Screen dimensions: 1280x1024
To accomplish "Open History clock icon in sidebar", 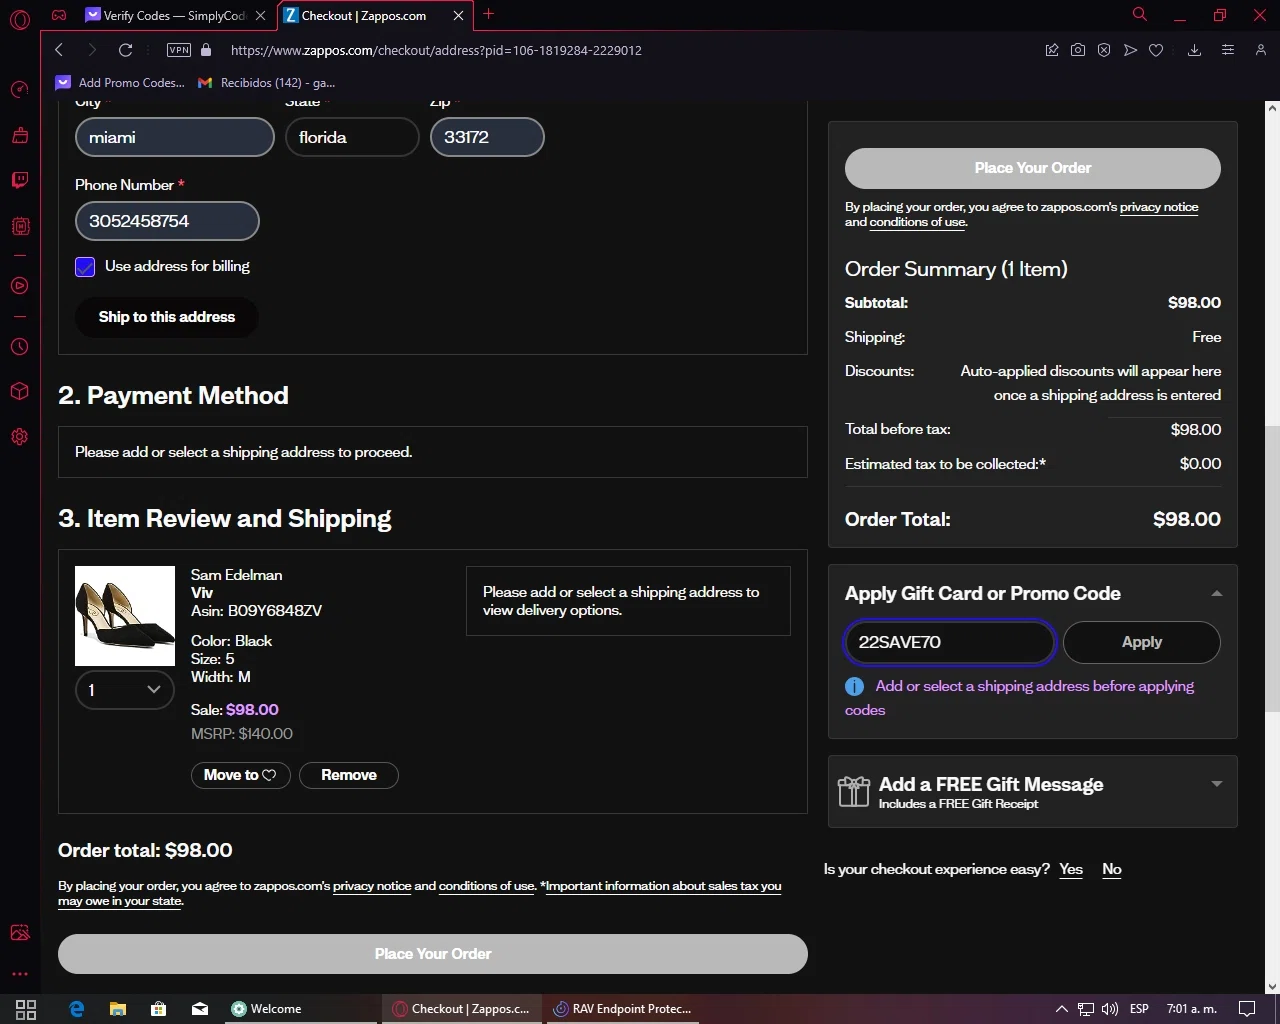I will click(19, 347).
